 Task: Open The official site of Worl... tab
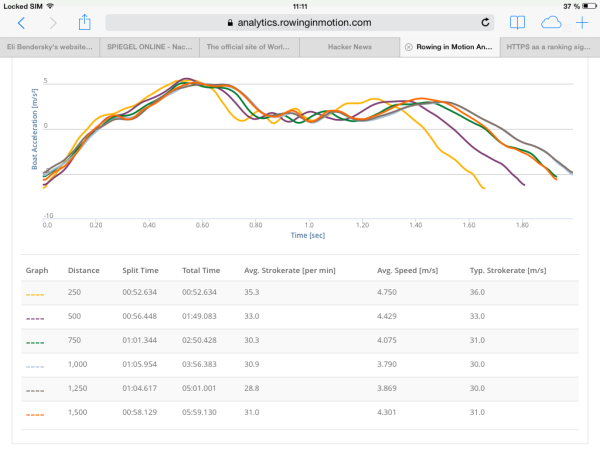click(x=249, y=47)
